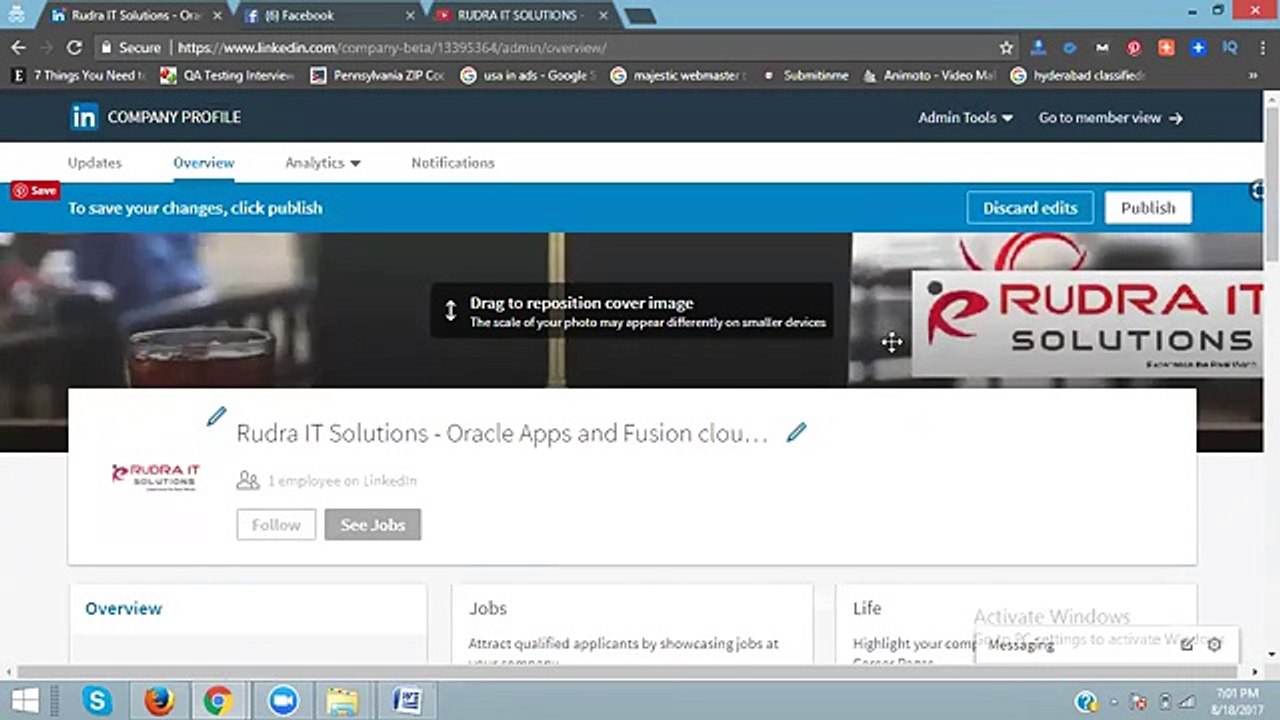Expand the Analytics dropdown tab
The height and width of the screenshot is (720, 1280).
pyautogui.click(x=322, y=162)
